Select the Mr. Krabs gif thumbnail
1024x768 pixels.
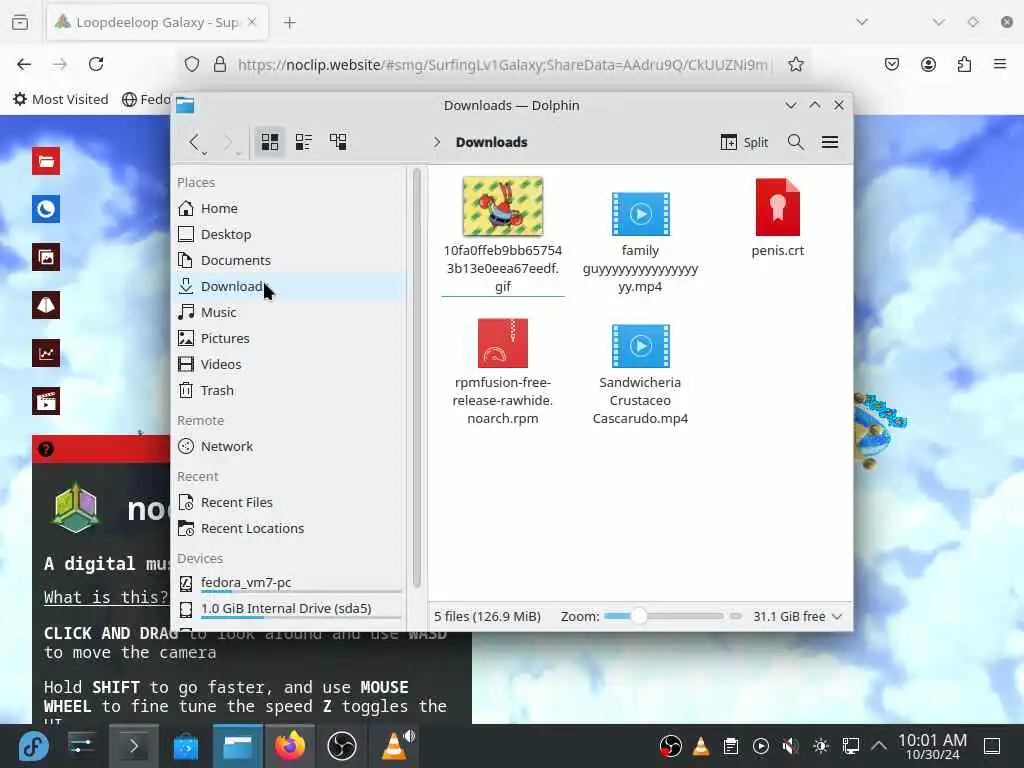[503, 206]
